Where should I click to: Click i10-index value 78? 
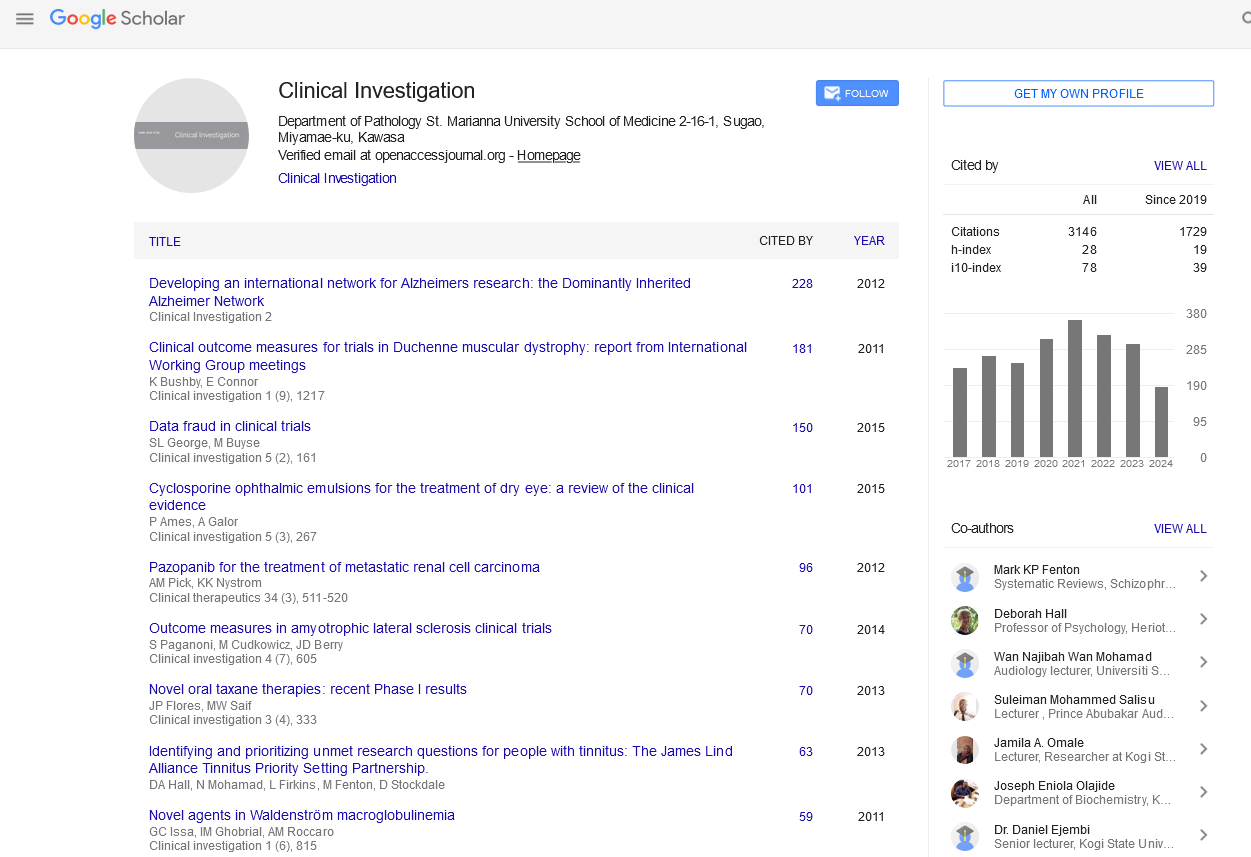pos(1089,268)
